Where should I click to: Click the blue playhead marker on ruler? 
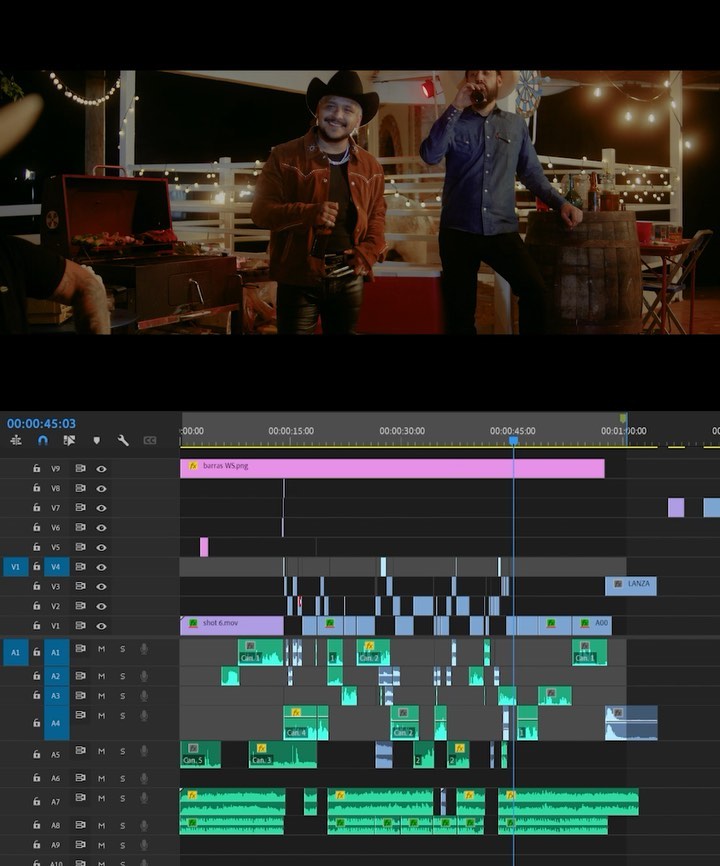point(513,440)
